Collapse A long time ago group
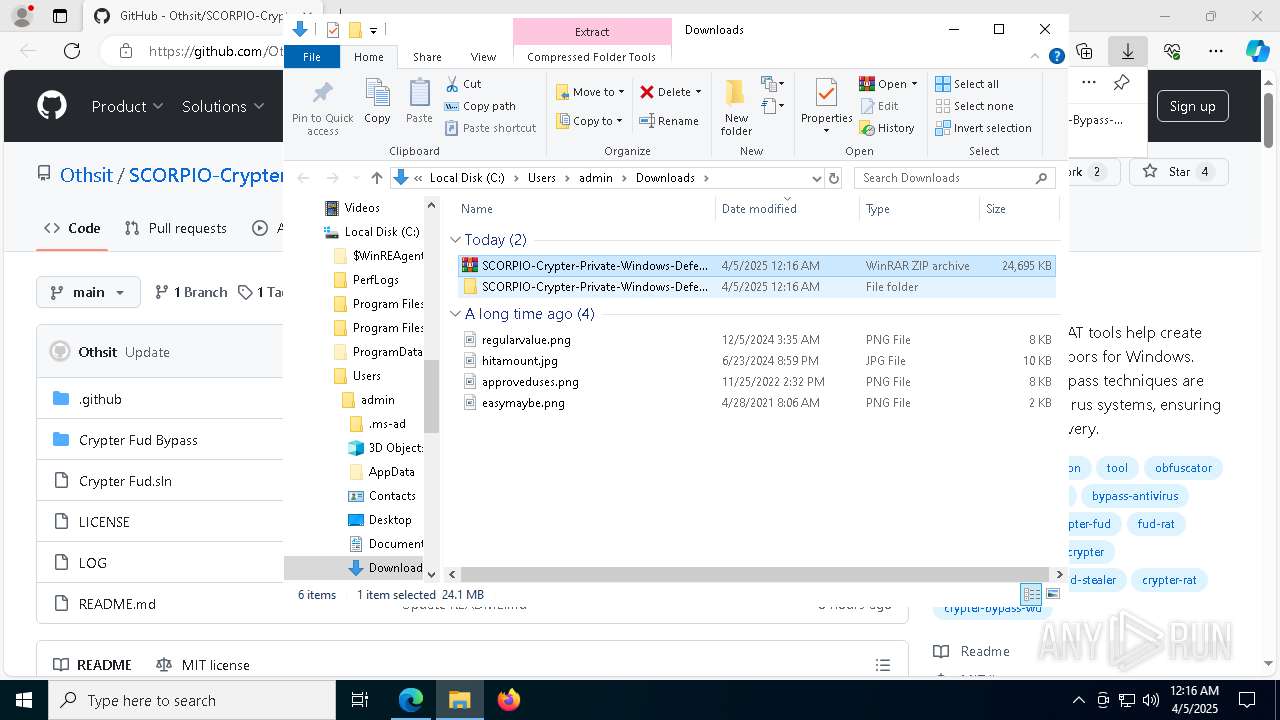Image resolution: width=1280 pixels, height=720 pixels. pos(456,314)
